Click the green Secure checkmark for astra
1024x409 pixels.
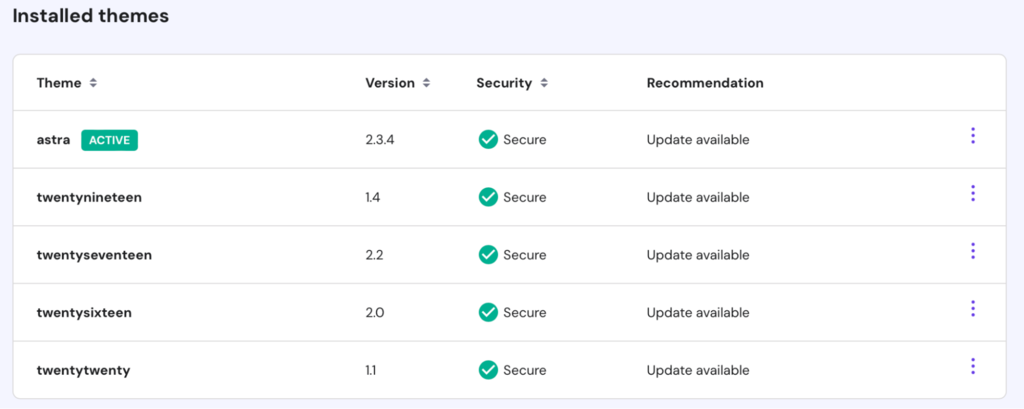pyautogui.click(x=488, y=140)
